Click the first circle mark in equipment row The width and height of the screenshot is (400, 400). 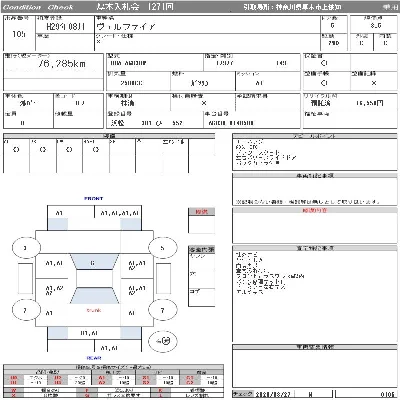pyautogui.click(x=16, y=150)
